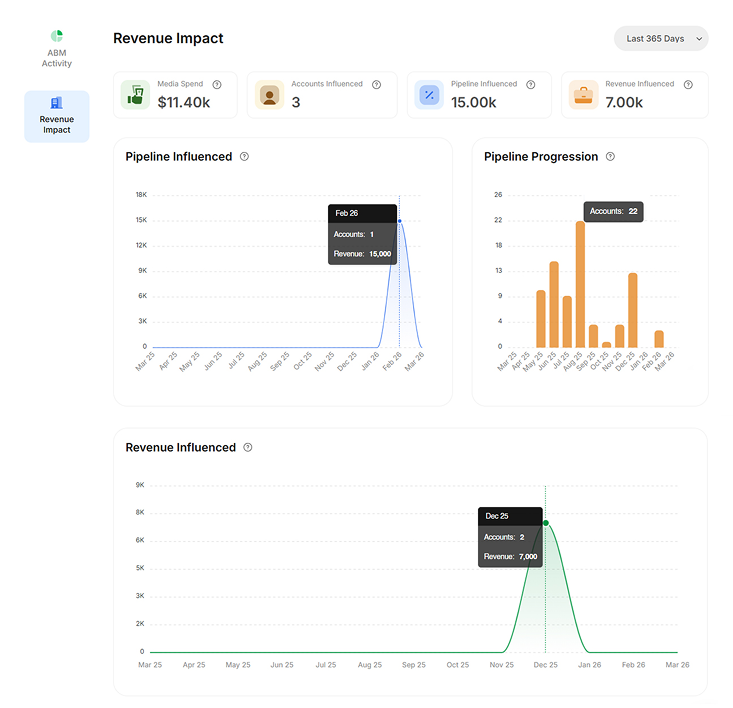The width and height of the screenshot is (733, 708).
Task: Select the Revenue Impact sidebar tab
Action: click(x=57, y=116)
